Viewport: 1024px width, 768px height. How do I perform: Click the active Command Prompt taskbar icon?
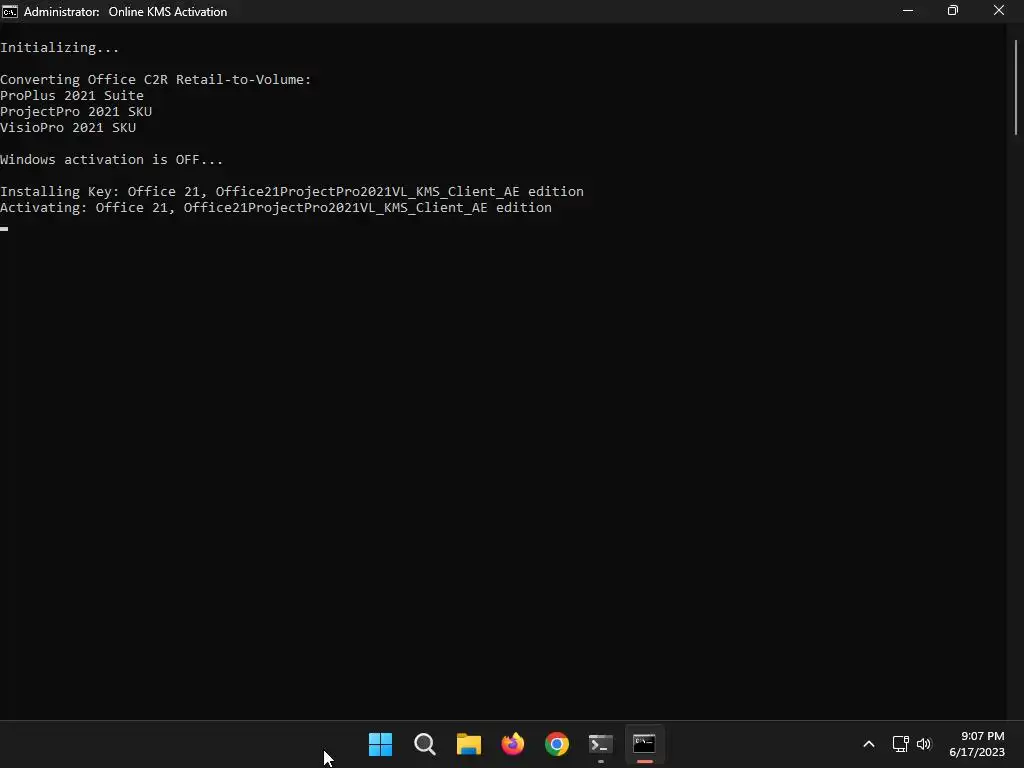[x=644, y=744]
